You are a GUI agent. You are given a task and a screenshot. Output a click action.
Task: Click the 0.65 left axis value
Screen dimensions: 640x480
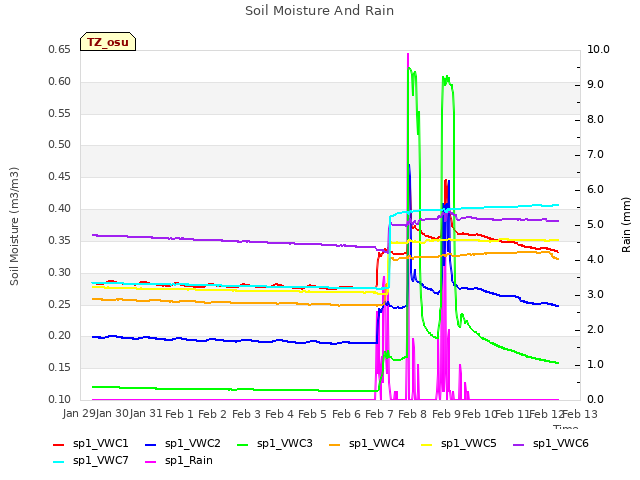point(60,49)
